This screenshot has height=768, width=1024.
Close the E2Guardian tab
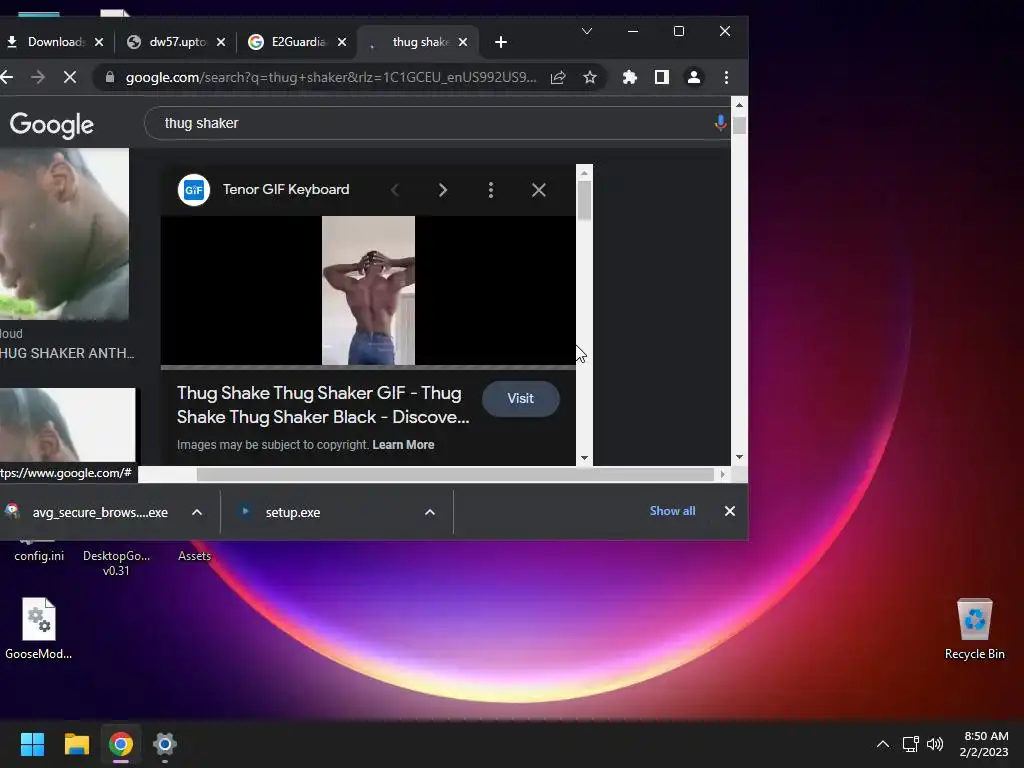(342, 42)
